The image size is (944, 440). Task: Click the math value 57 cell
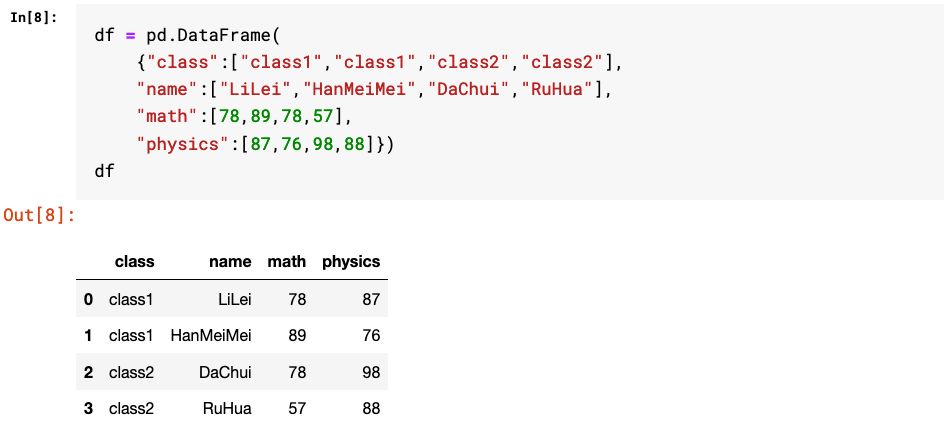pos(297,409)
